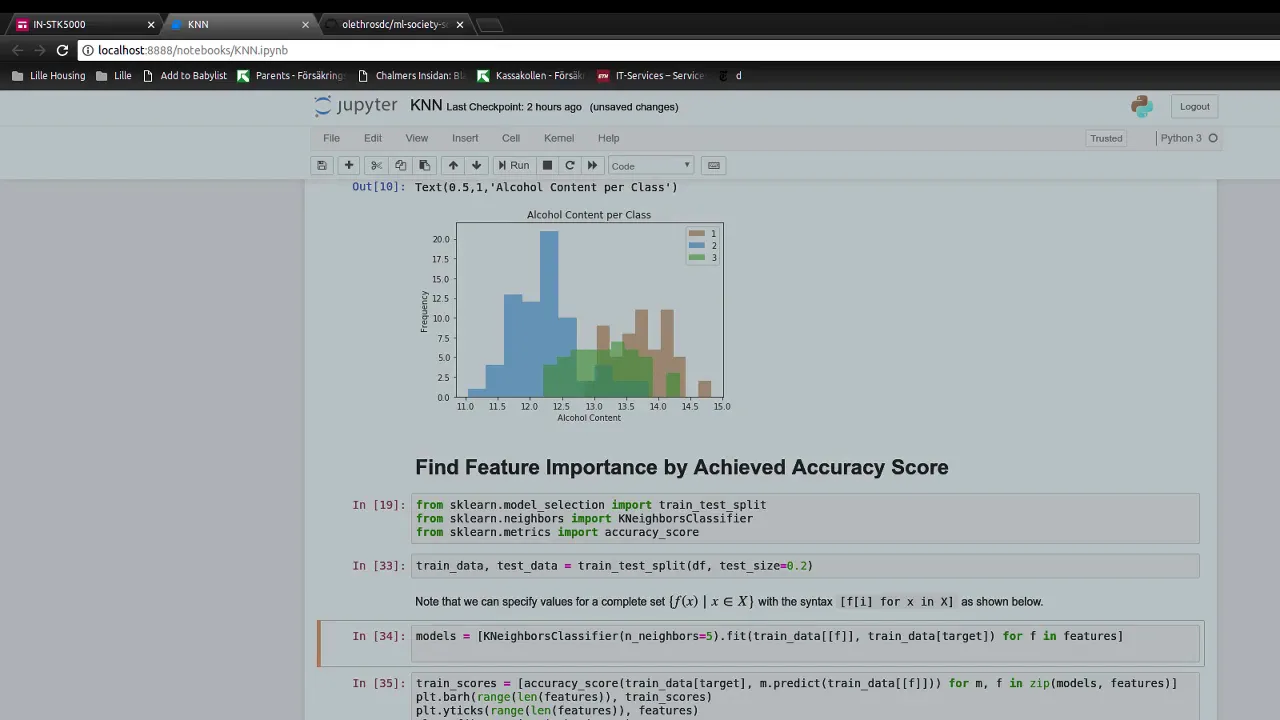
Task: Open the Parents - Försäkring bookmark
Action: click(x=291, y=75)
